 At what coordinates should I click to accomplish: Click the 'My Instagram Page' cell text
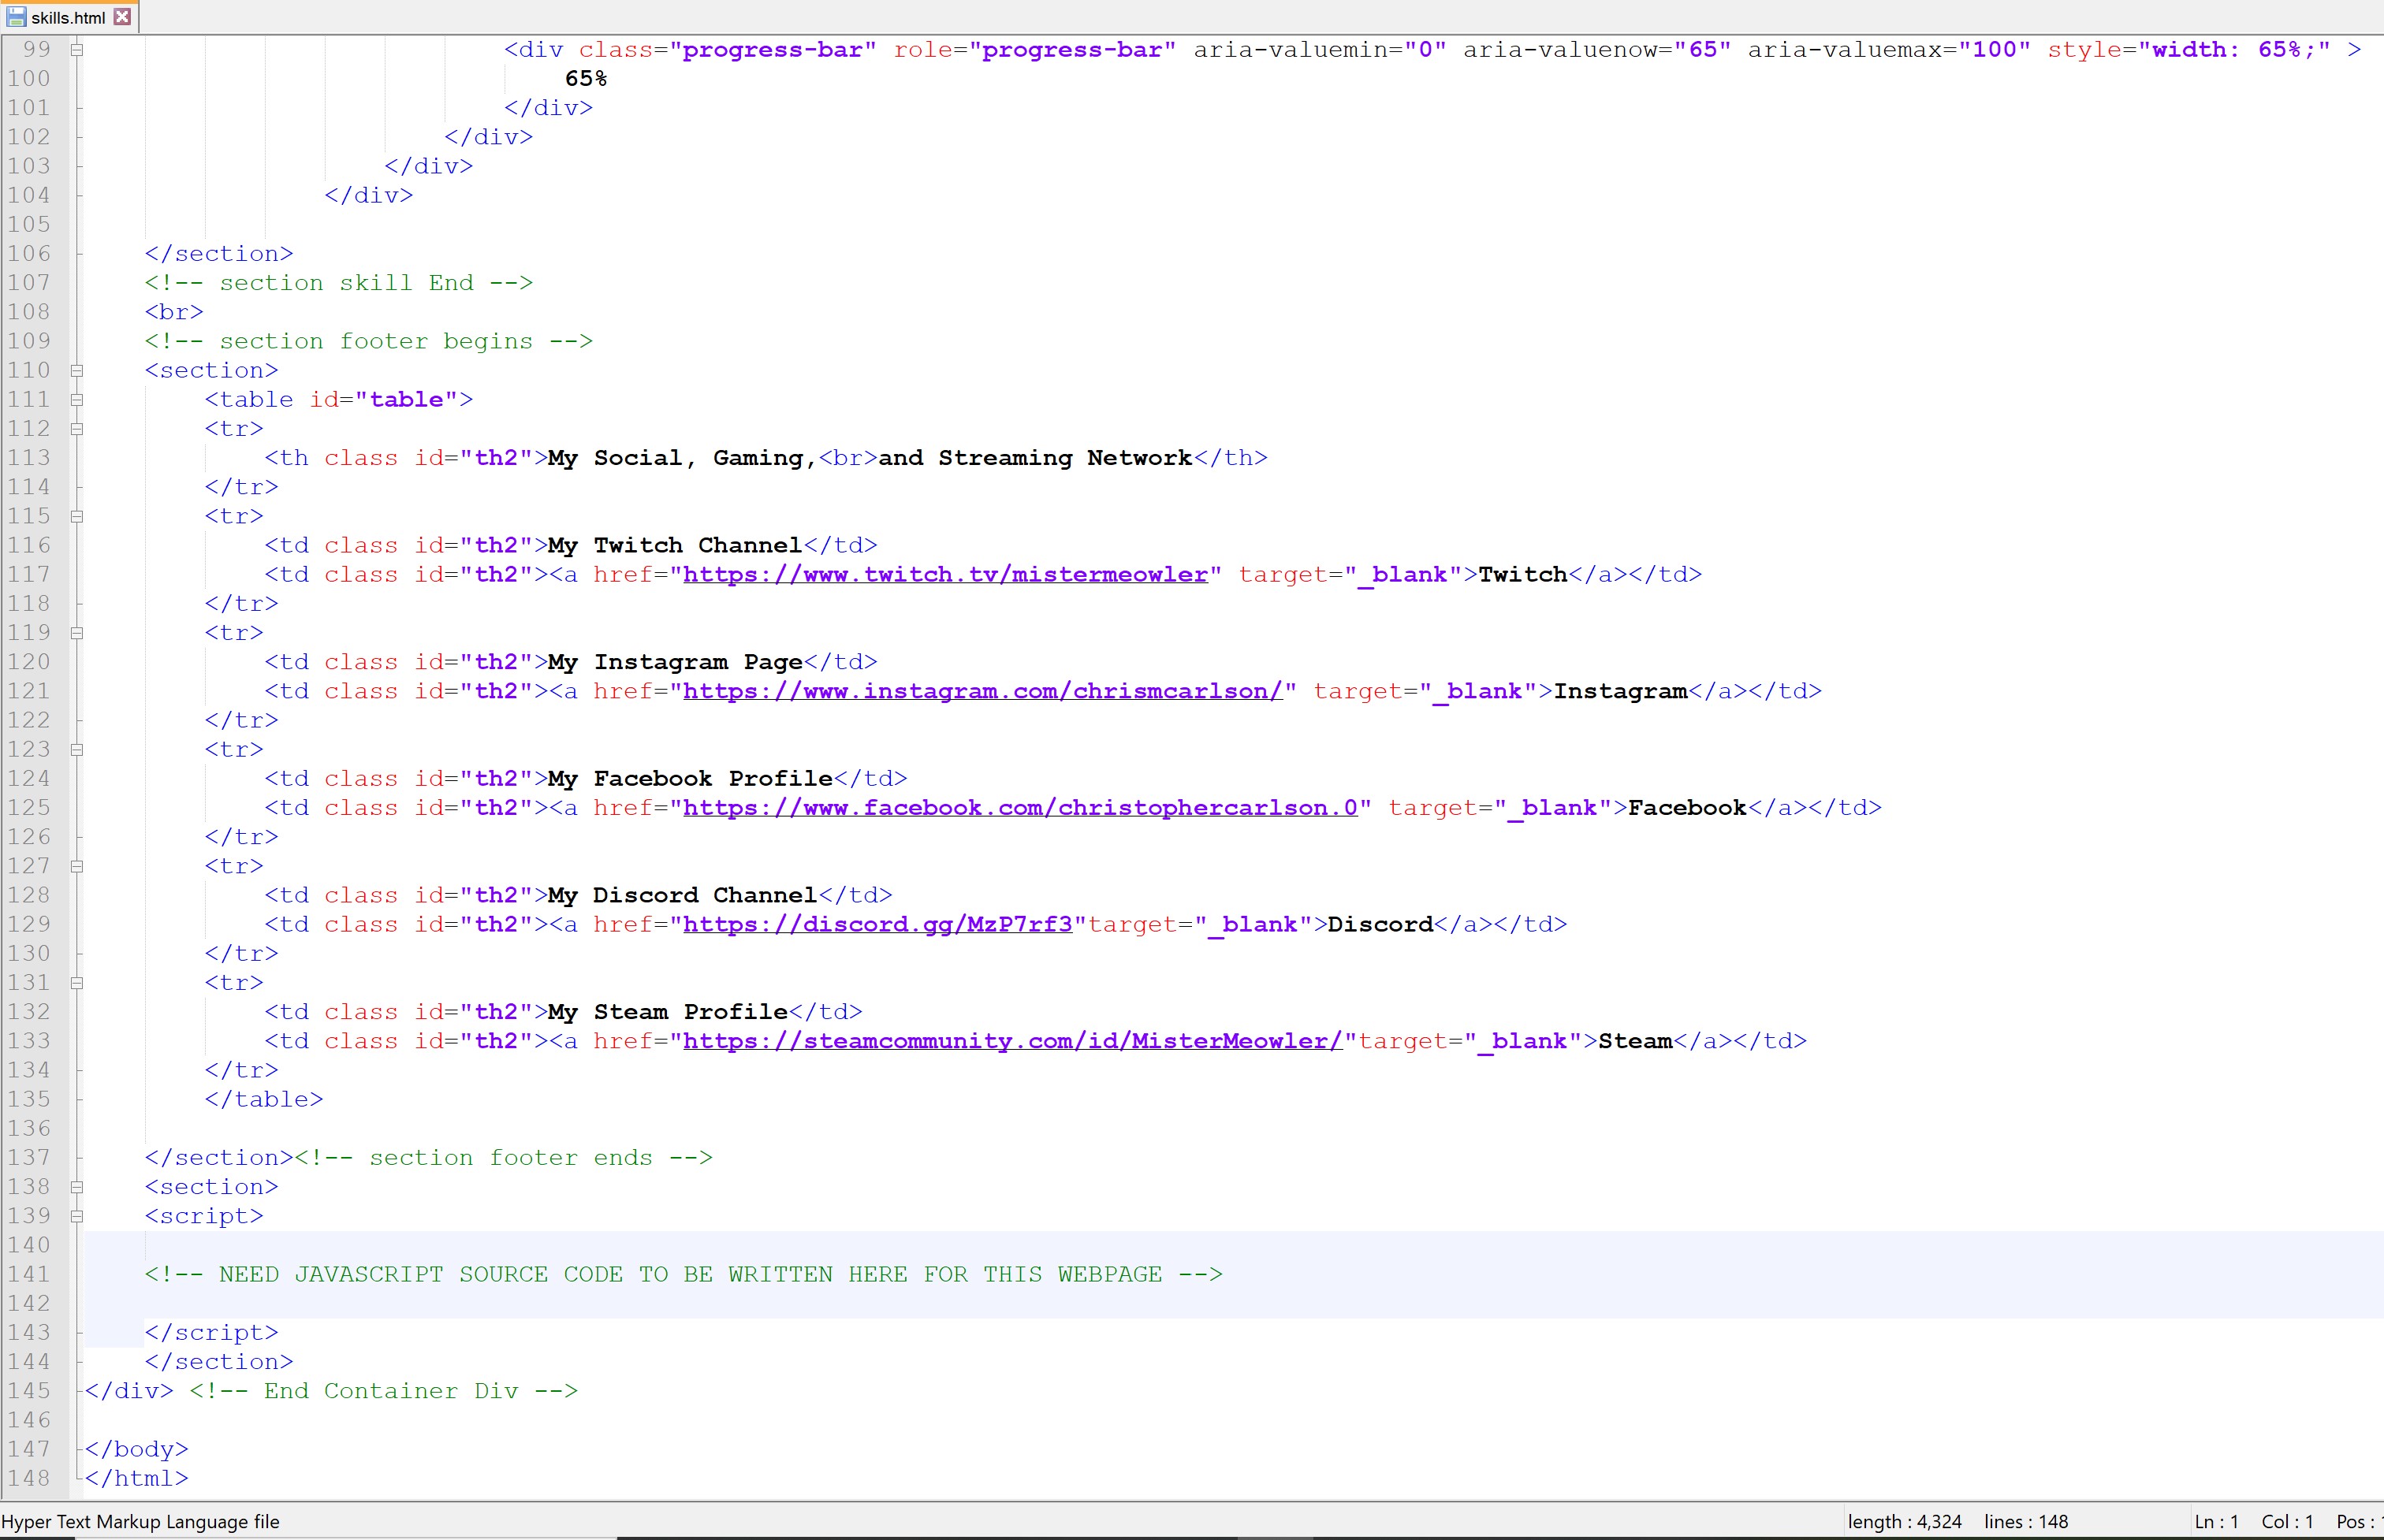[675, 662]
